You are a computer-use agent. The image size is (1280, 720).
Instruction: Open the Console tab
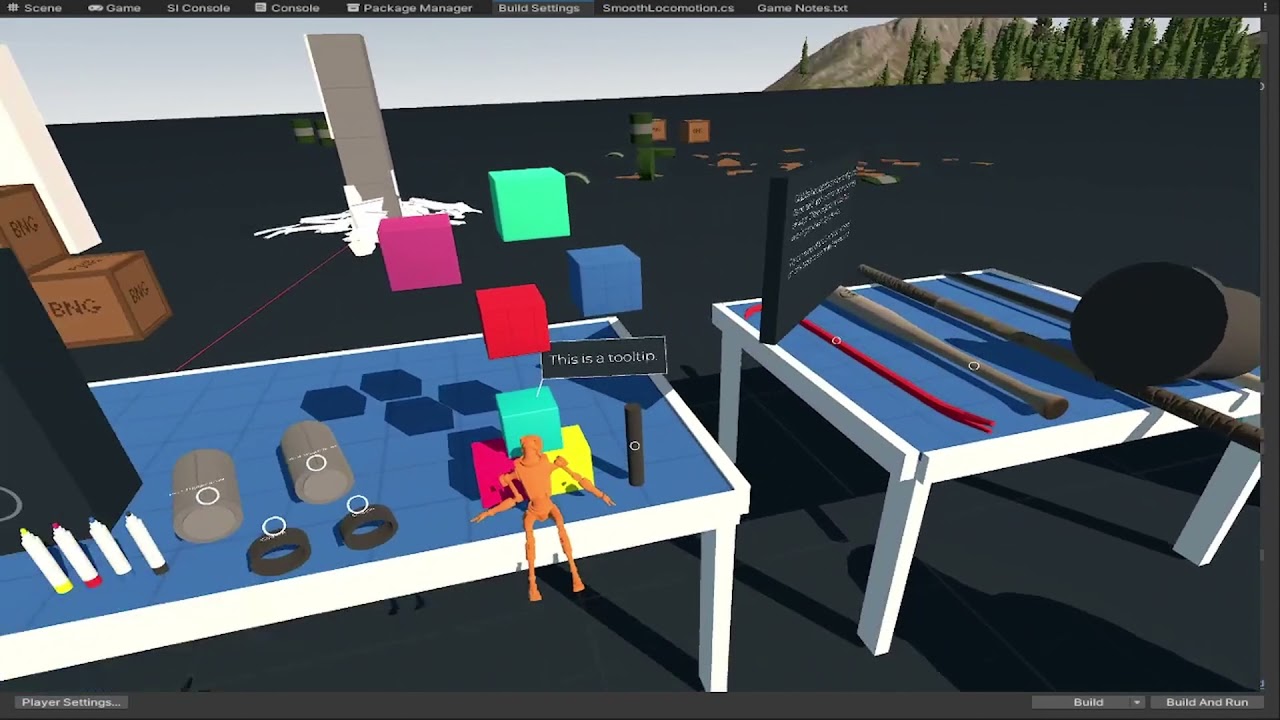287,8
